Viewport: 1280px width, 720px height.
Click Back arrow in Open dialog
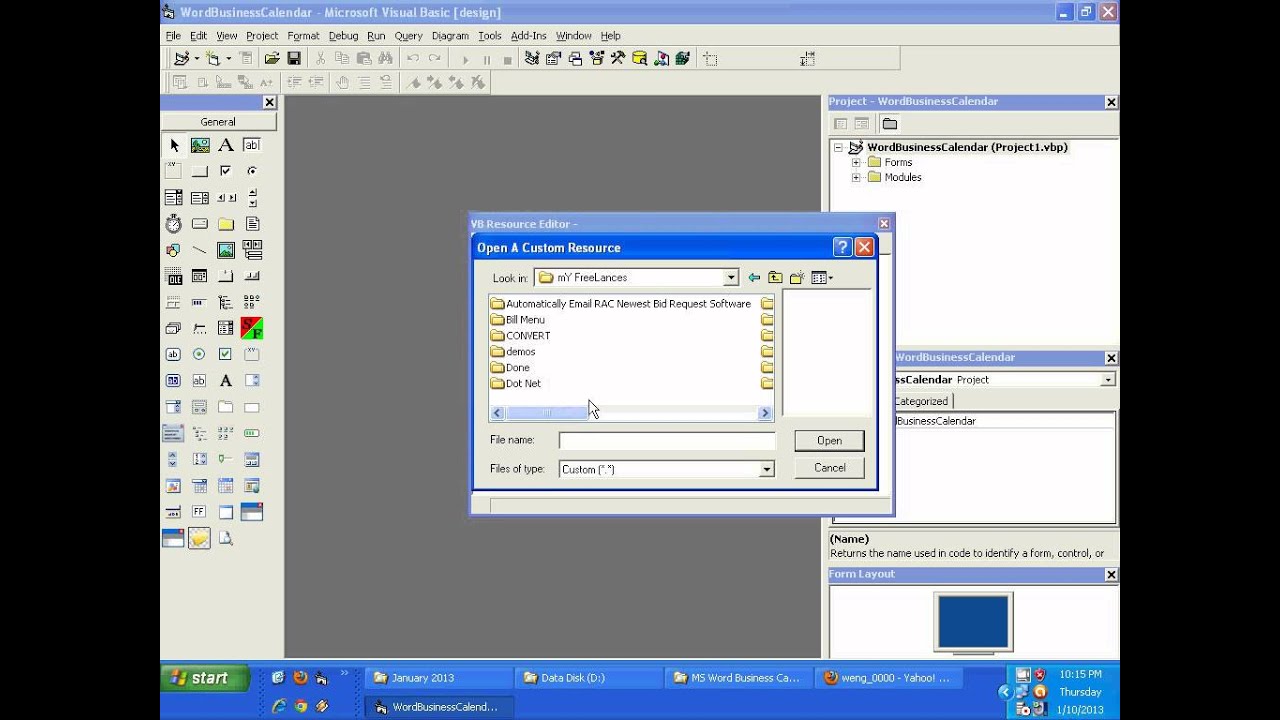754,278
